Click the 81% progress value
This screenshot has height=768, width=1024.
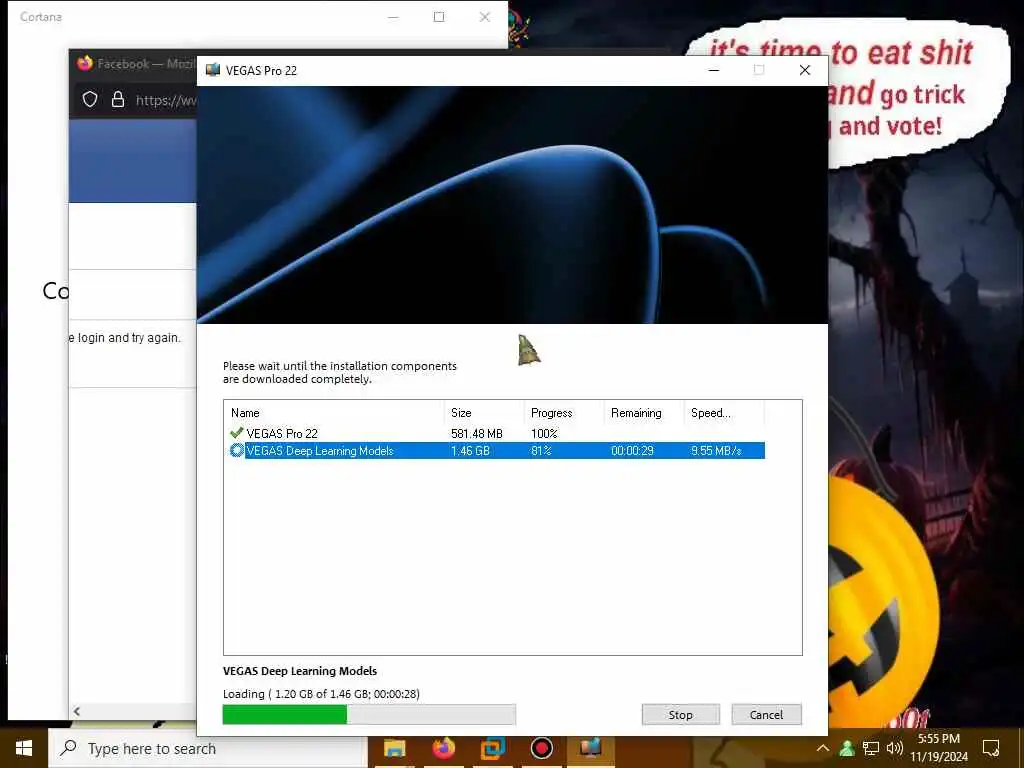541,451
